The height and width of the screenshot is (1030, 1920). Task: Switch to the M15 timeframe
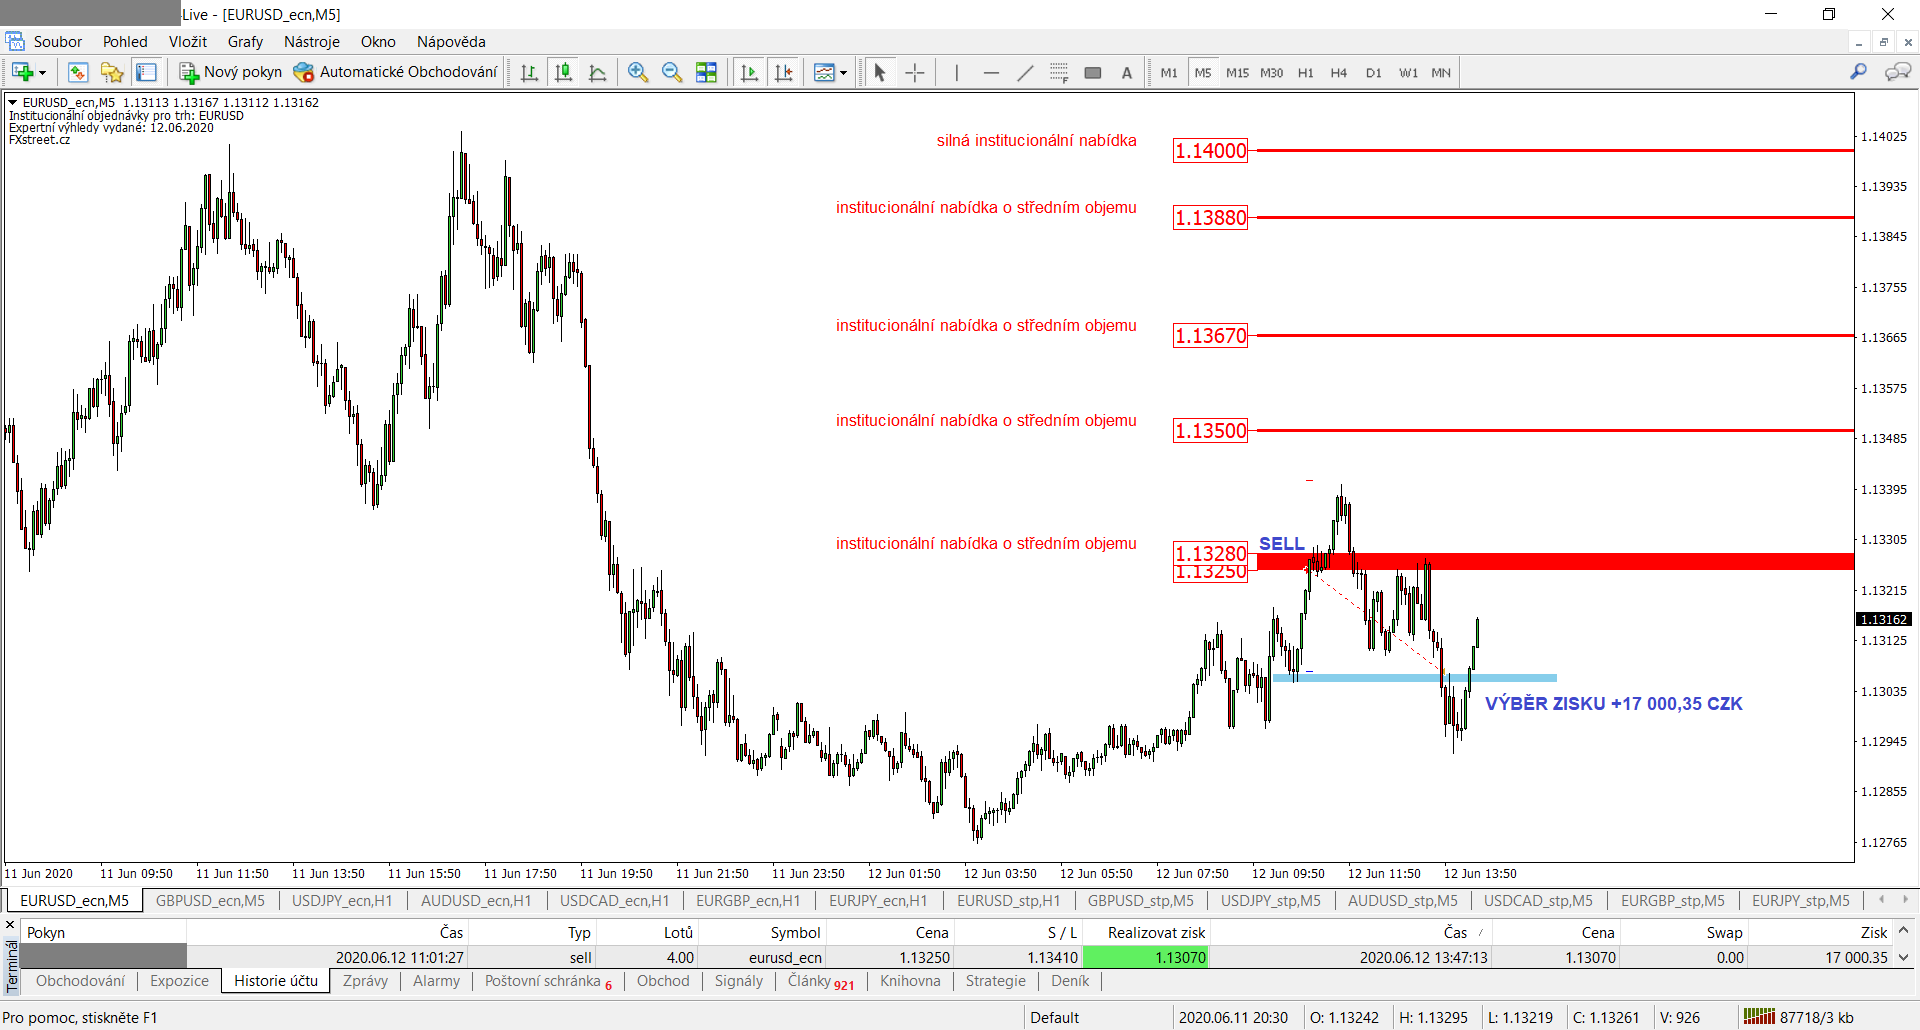pos(1237,72)
